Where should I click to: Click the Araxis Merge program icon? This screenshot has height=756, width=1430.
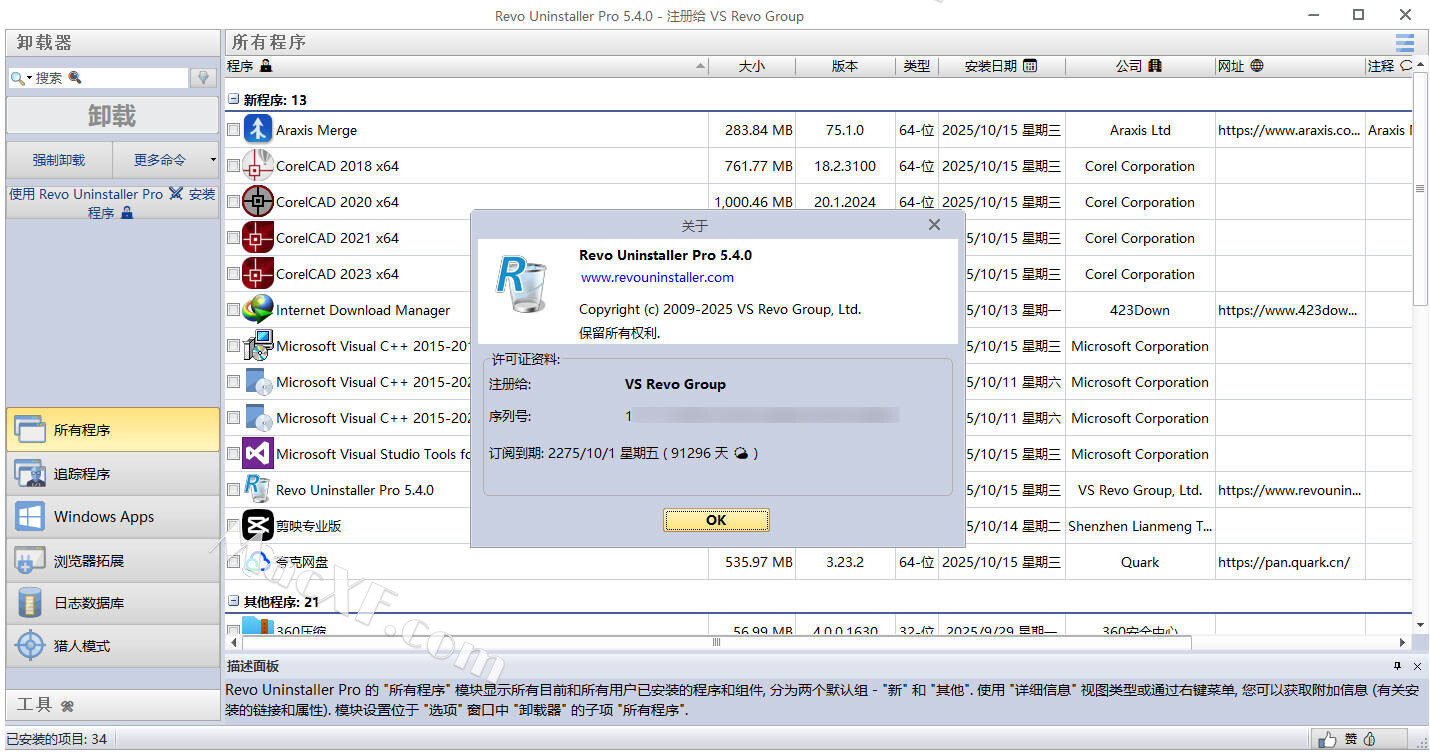pyautogui.click(x=258, y=130)
